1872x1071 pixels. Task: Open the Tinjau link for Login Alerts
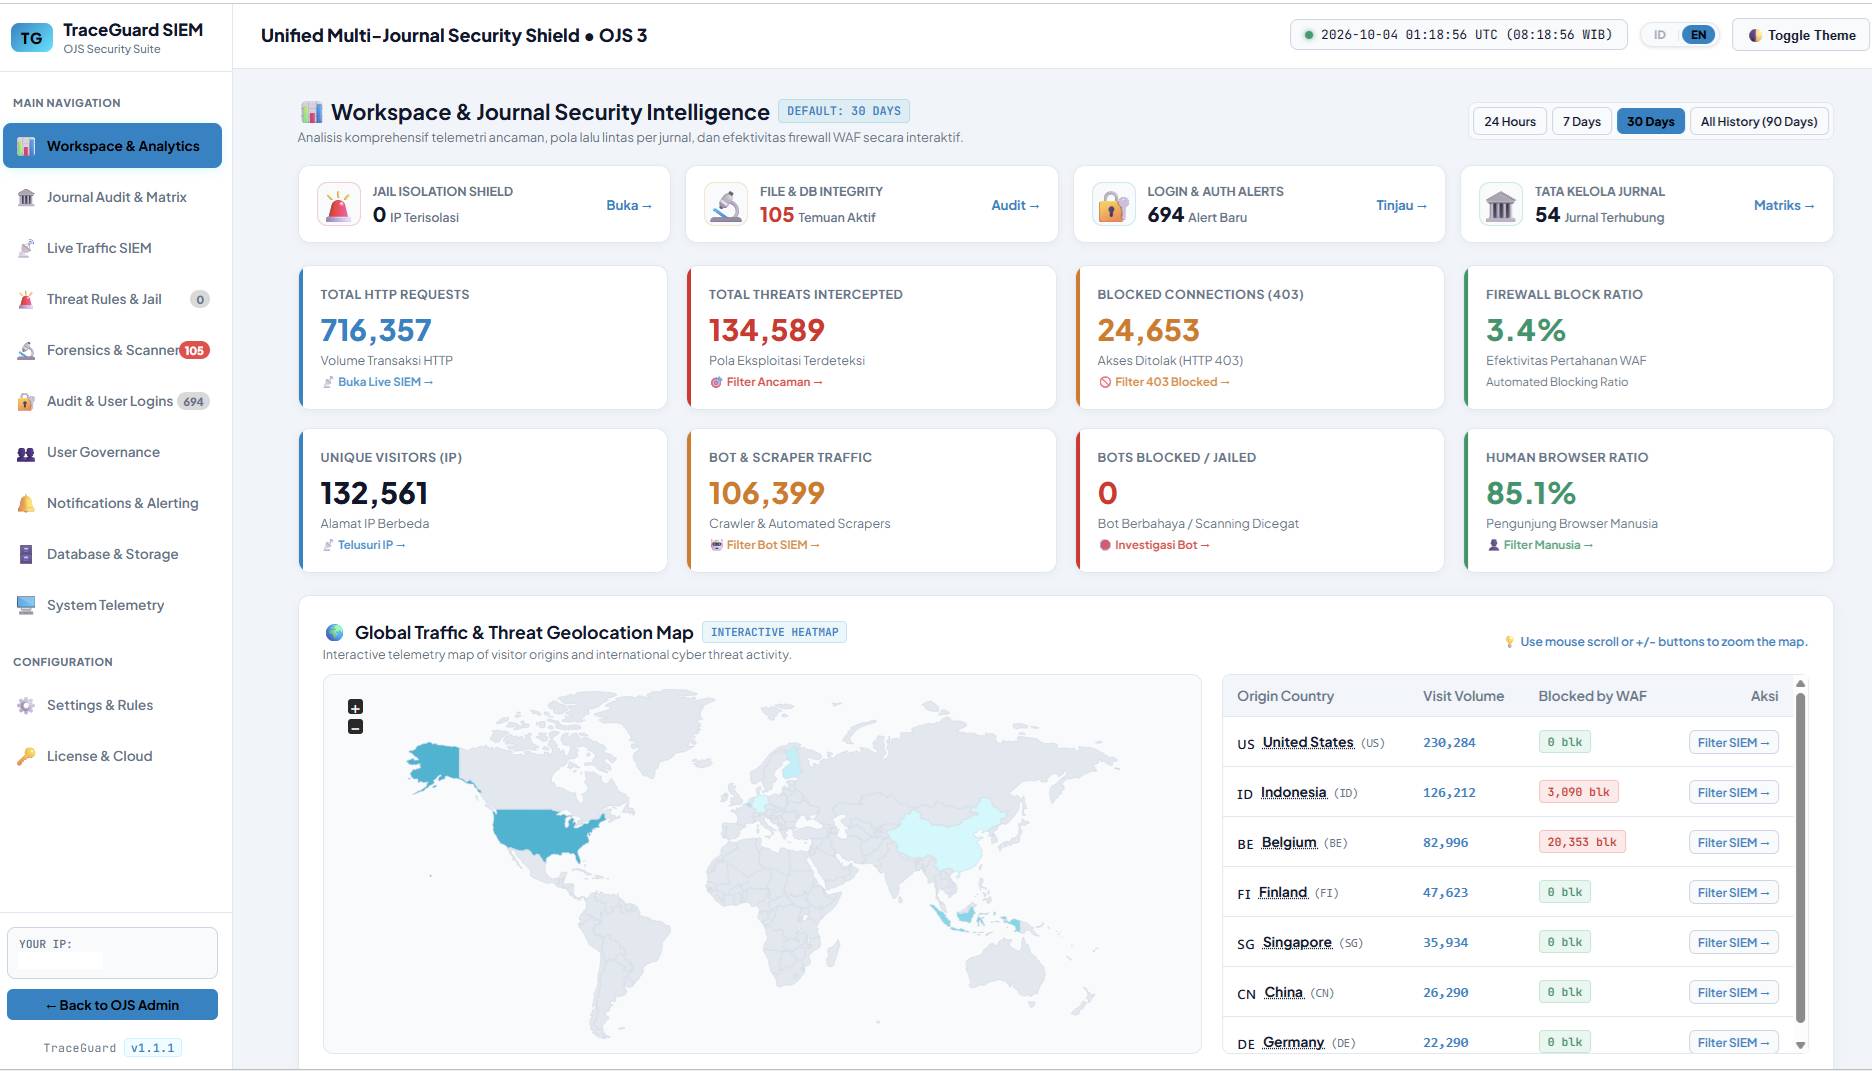click(1402, 205)
